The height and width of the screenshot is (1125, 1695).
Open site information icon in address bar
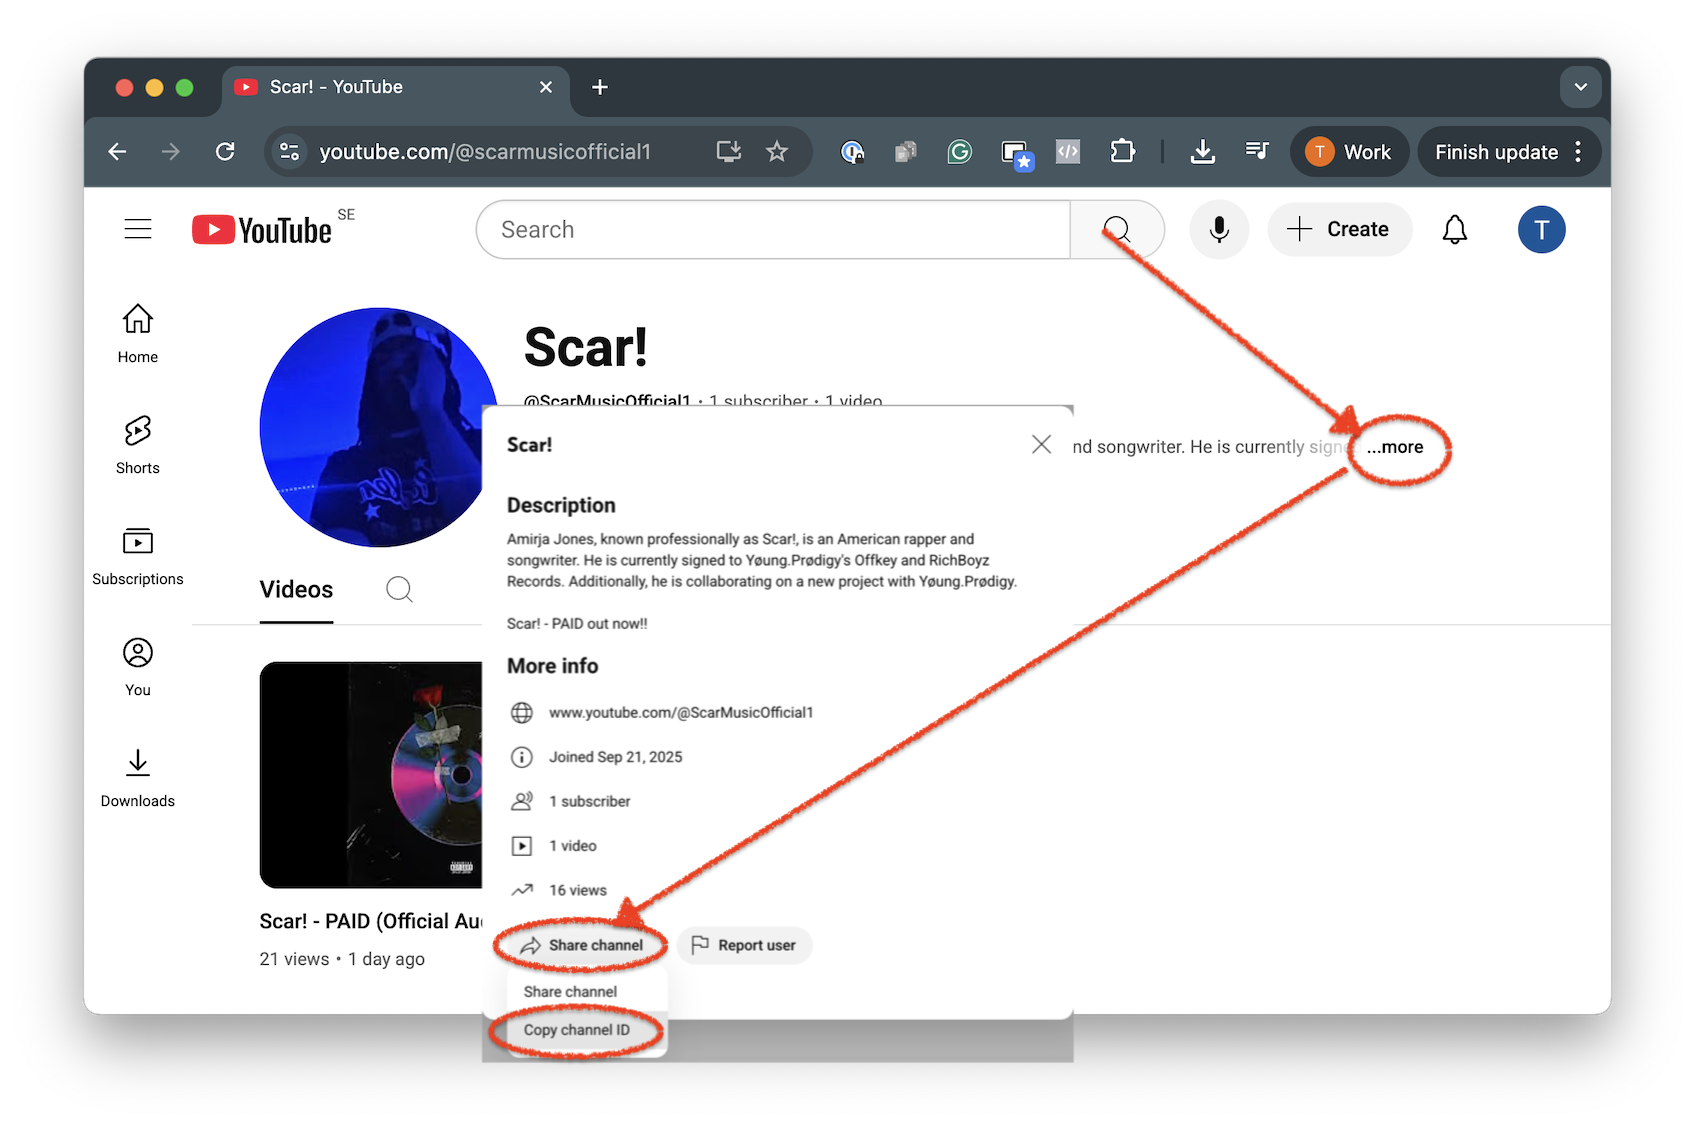tap(289, 152)
